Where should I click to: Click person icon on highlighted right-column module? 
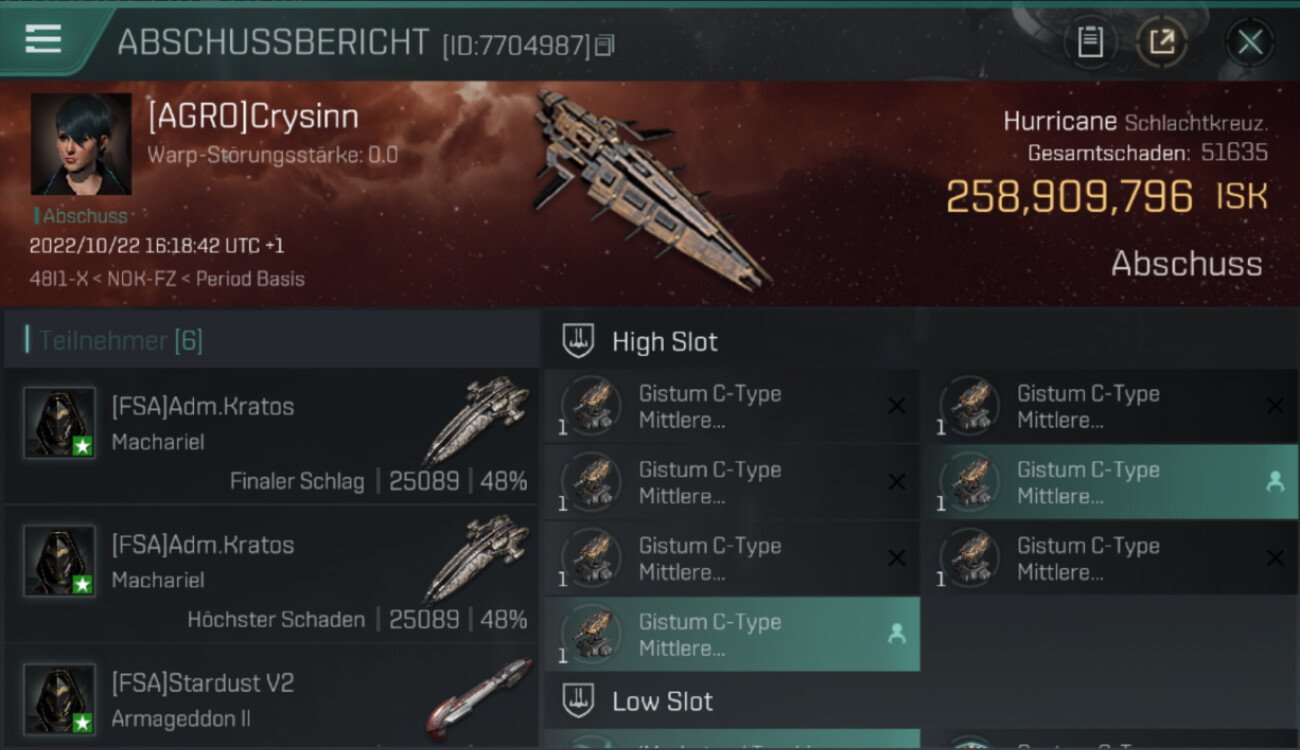tap(1274, 482)
